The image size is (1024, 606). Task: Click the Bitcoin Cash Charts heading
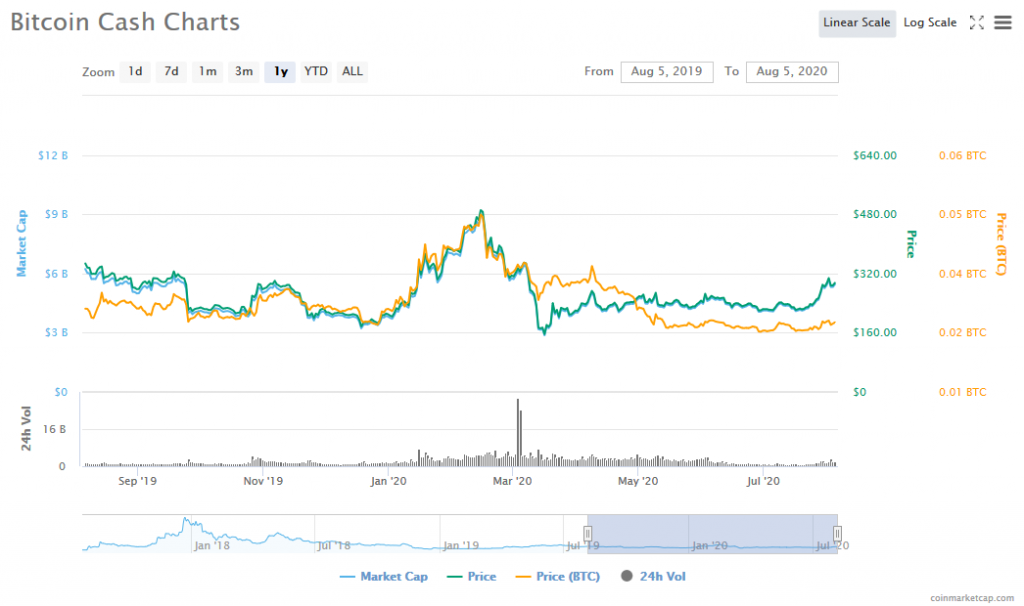tap(125, 22)
